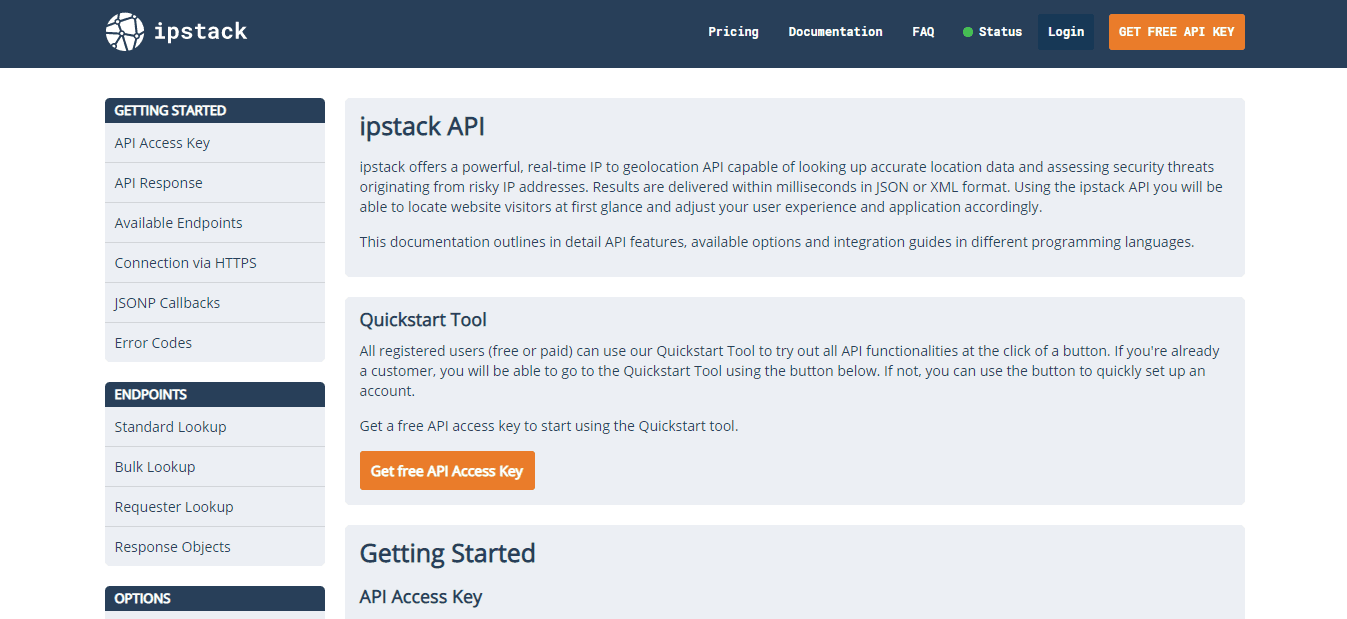Open the Pricing page
Image resolution: width=1347 pixels, height=619 pixels.
(x=733, y=32)
